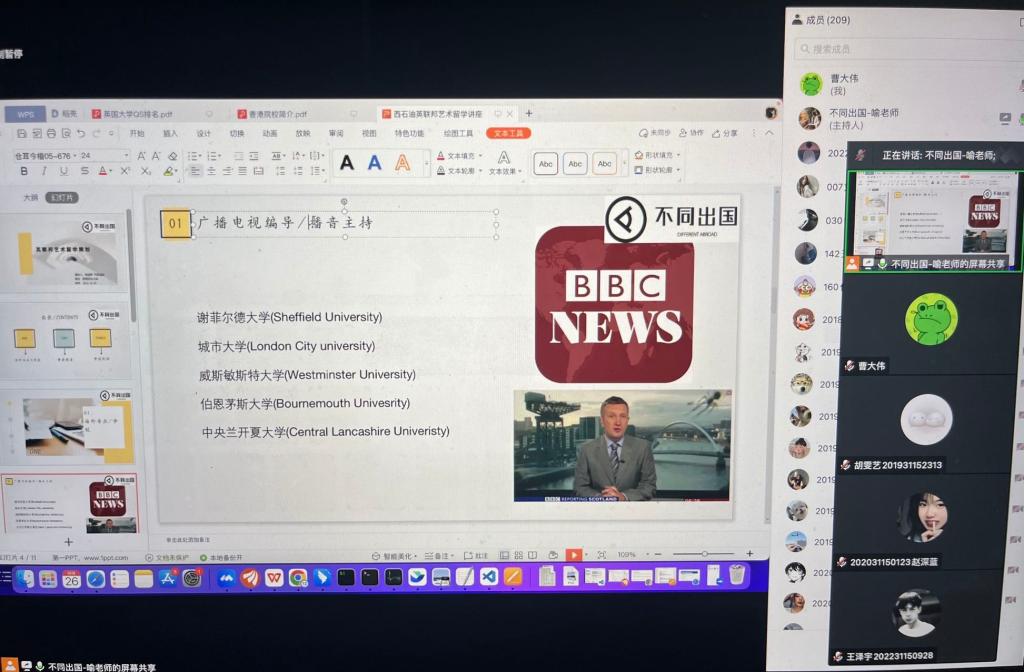The image size is (1024, 672).
Task: Toggle the 大纲 outline view
Action: click(31, 197)
